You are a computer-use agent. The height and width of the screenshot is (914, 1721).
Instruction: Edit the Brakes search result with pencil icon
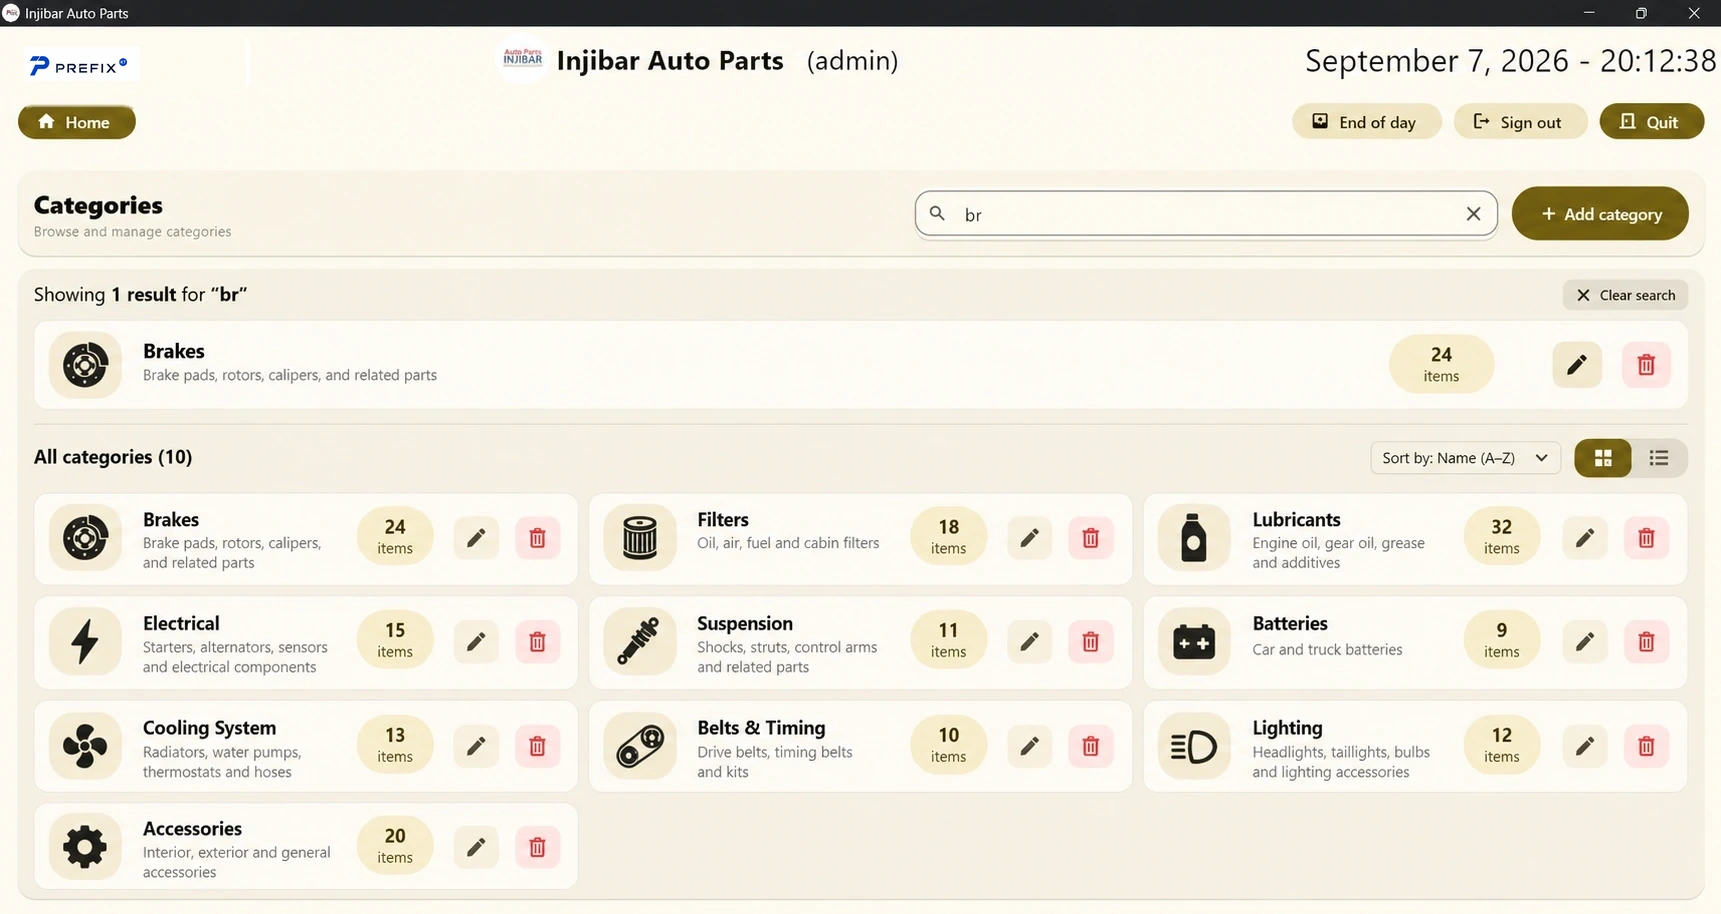tap(1577, 365)
